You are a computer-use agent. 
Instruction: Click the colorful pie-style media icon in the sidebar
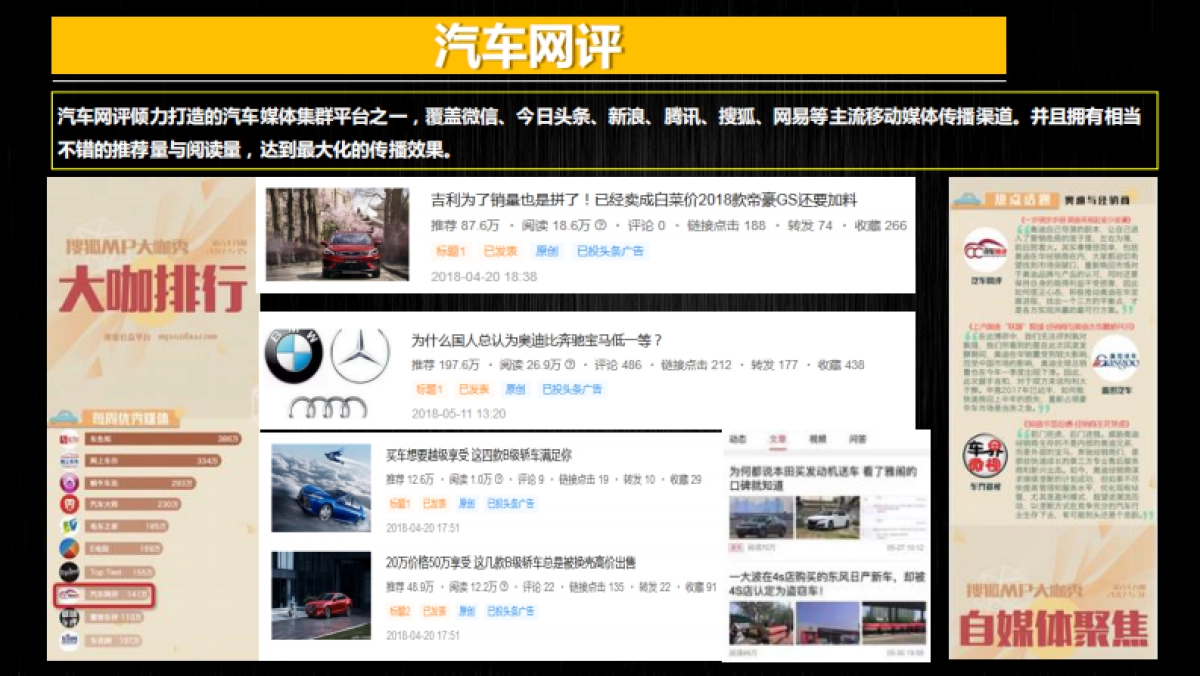click(66, 548)
